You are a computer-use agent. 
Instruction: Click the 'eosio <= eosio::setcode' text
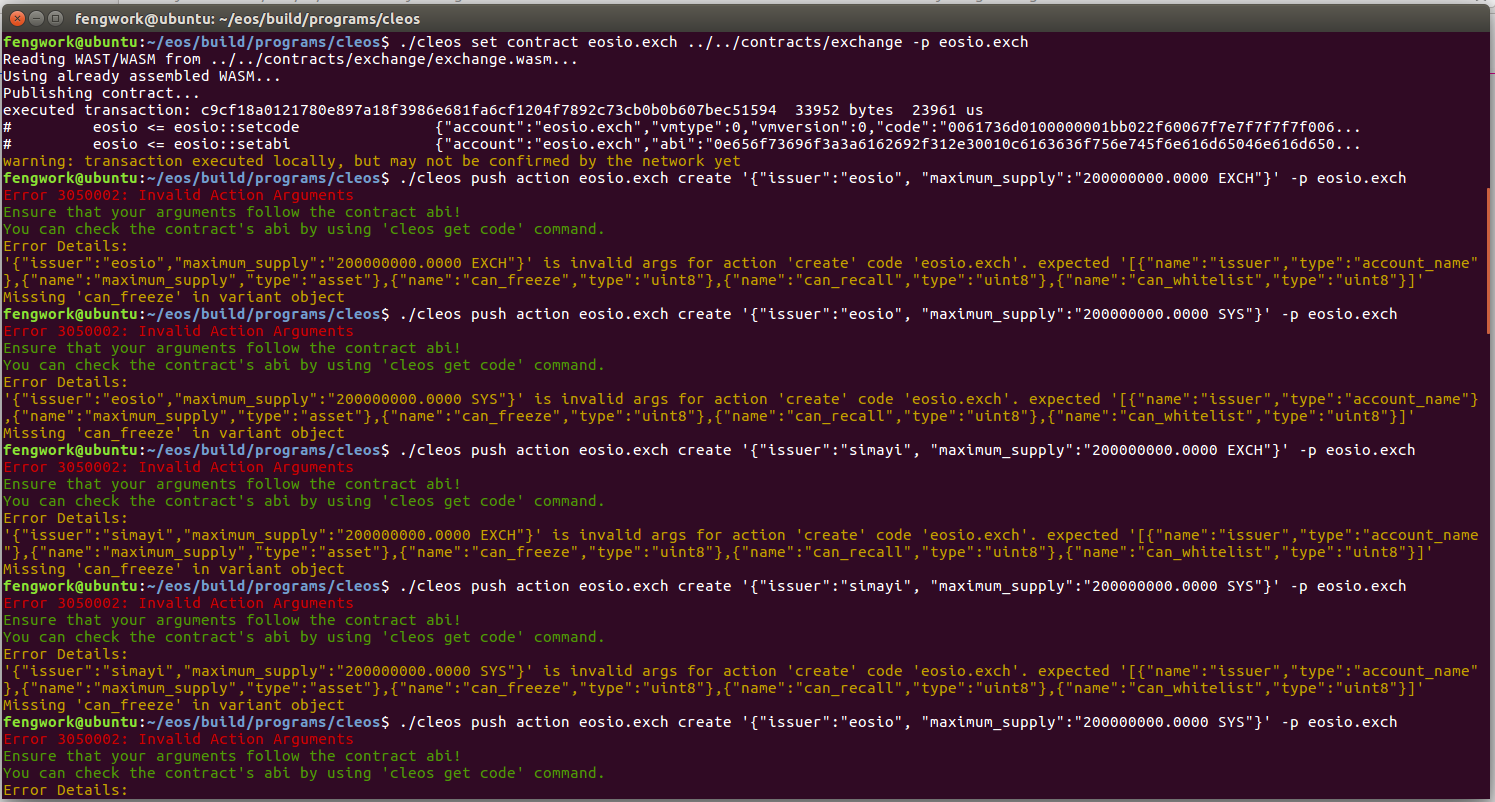click(x=195, y=127)
